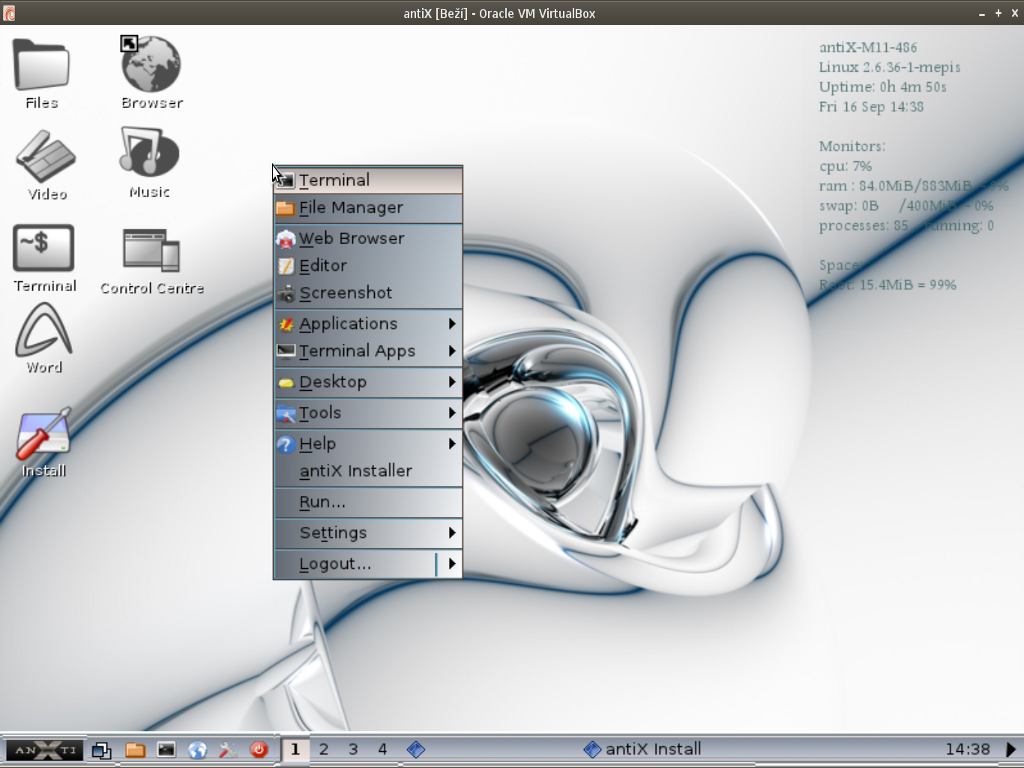The height and width of the screenshot is (768, 1024).
Task: Click the 14:38 taskbar clock
Action: pos(968,749)
